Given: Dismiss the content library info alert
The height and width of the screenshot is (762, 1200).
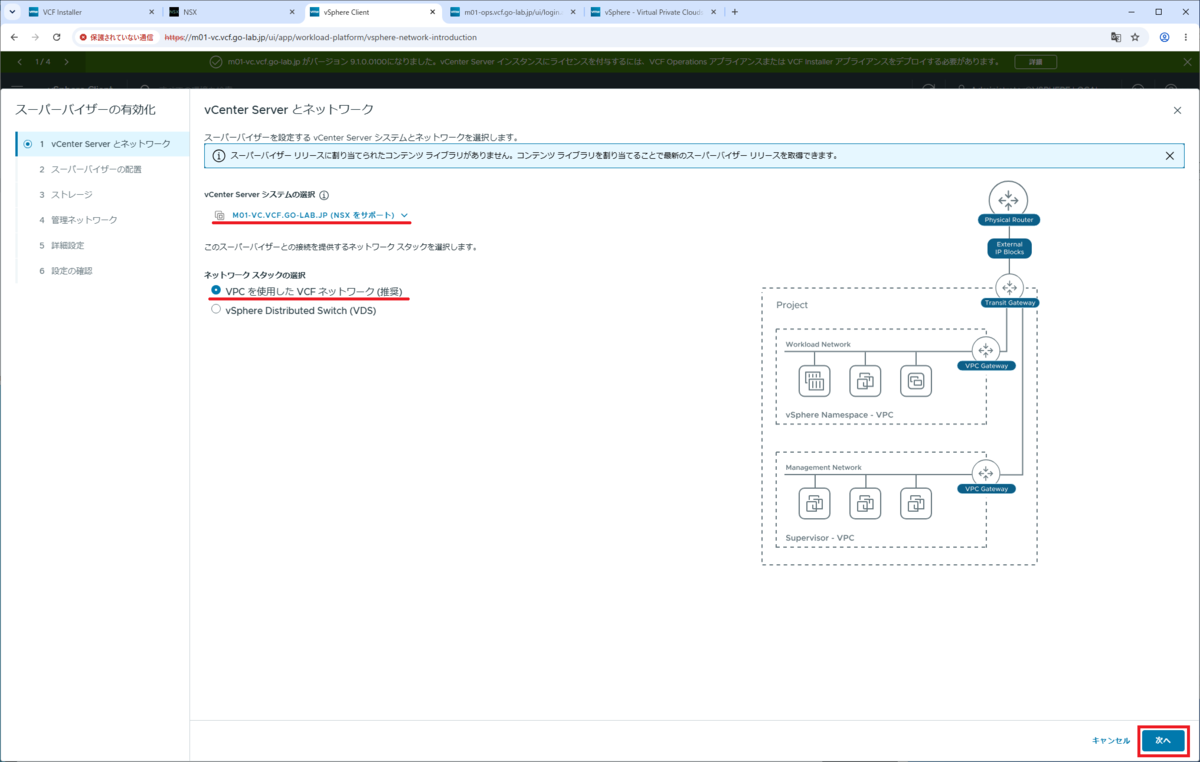Looking at the screenshot, I should (1170, 156).
